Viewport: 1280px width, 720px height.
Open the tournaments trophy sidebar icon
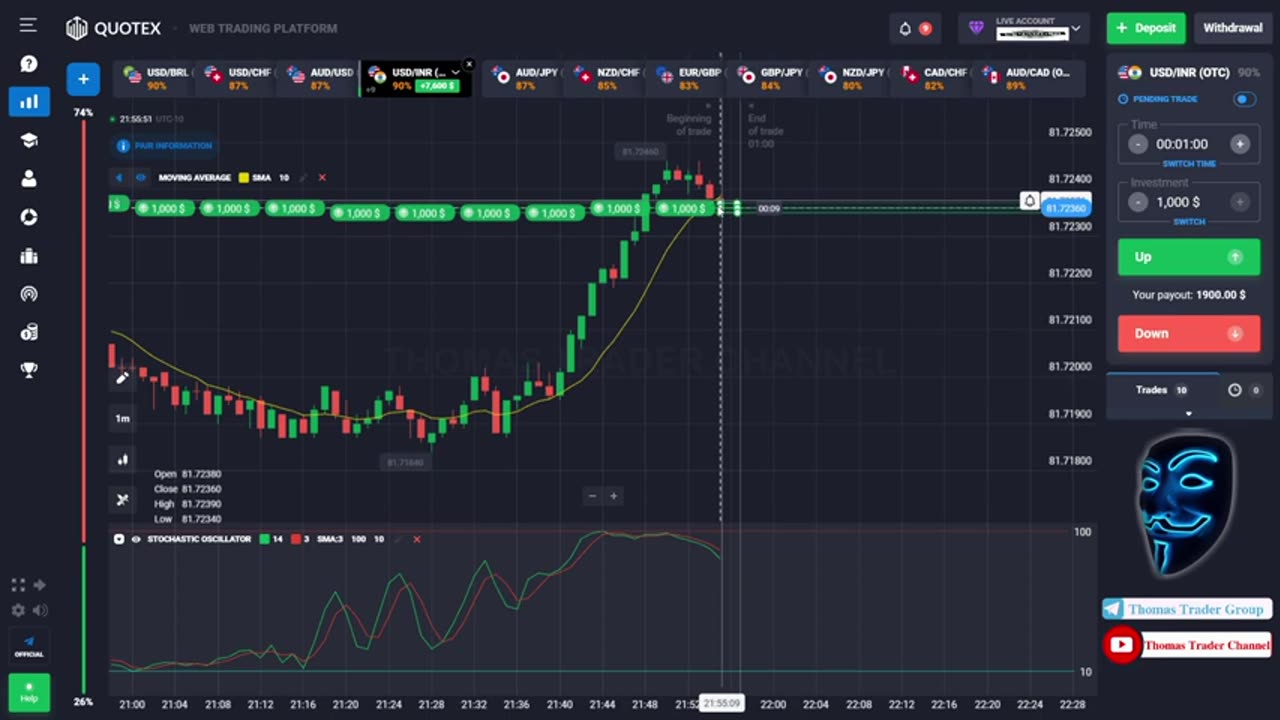[29, 370]
